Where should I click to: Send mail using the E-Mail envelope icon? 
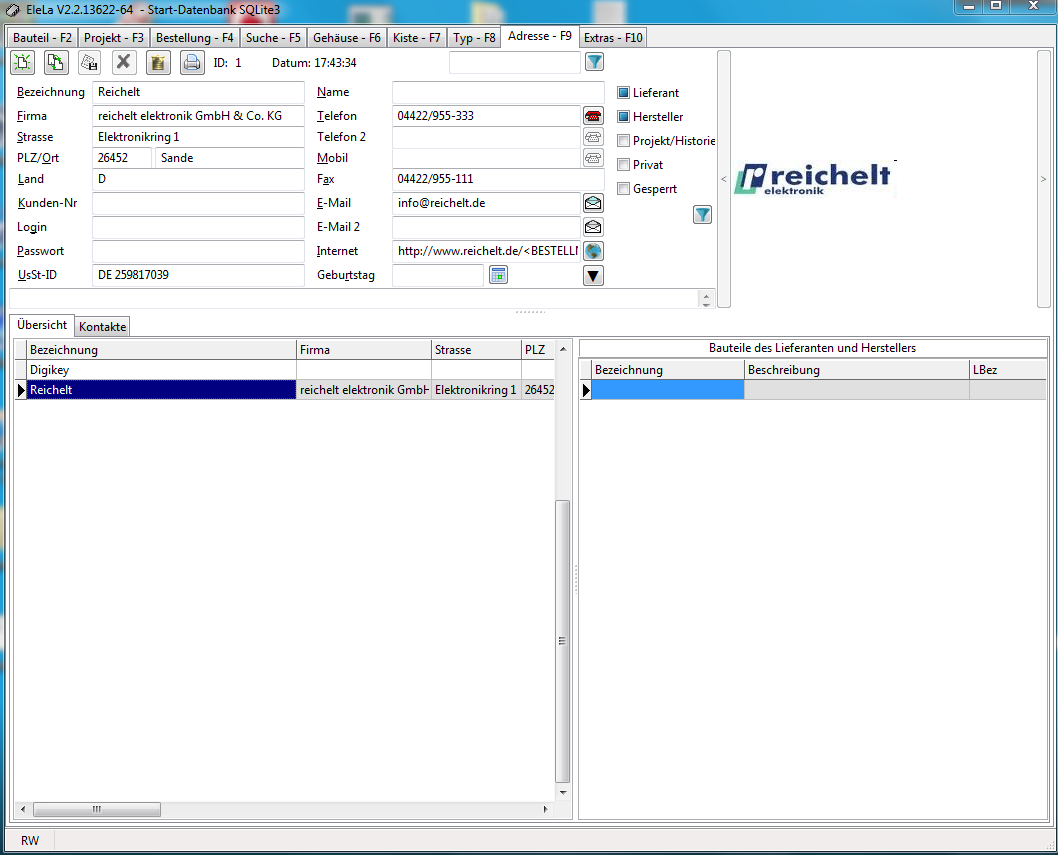pyautogui.click(x=593, y=203)
